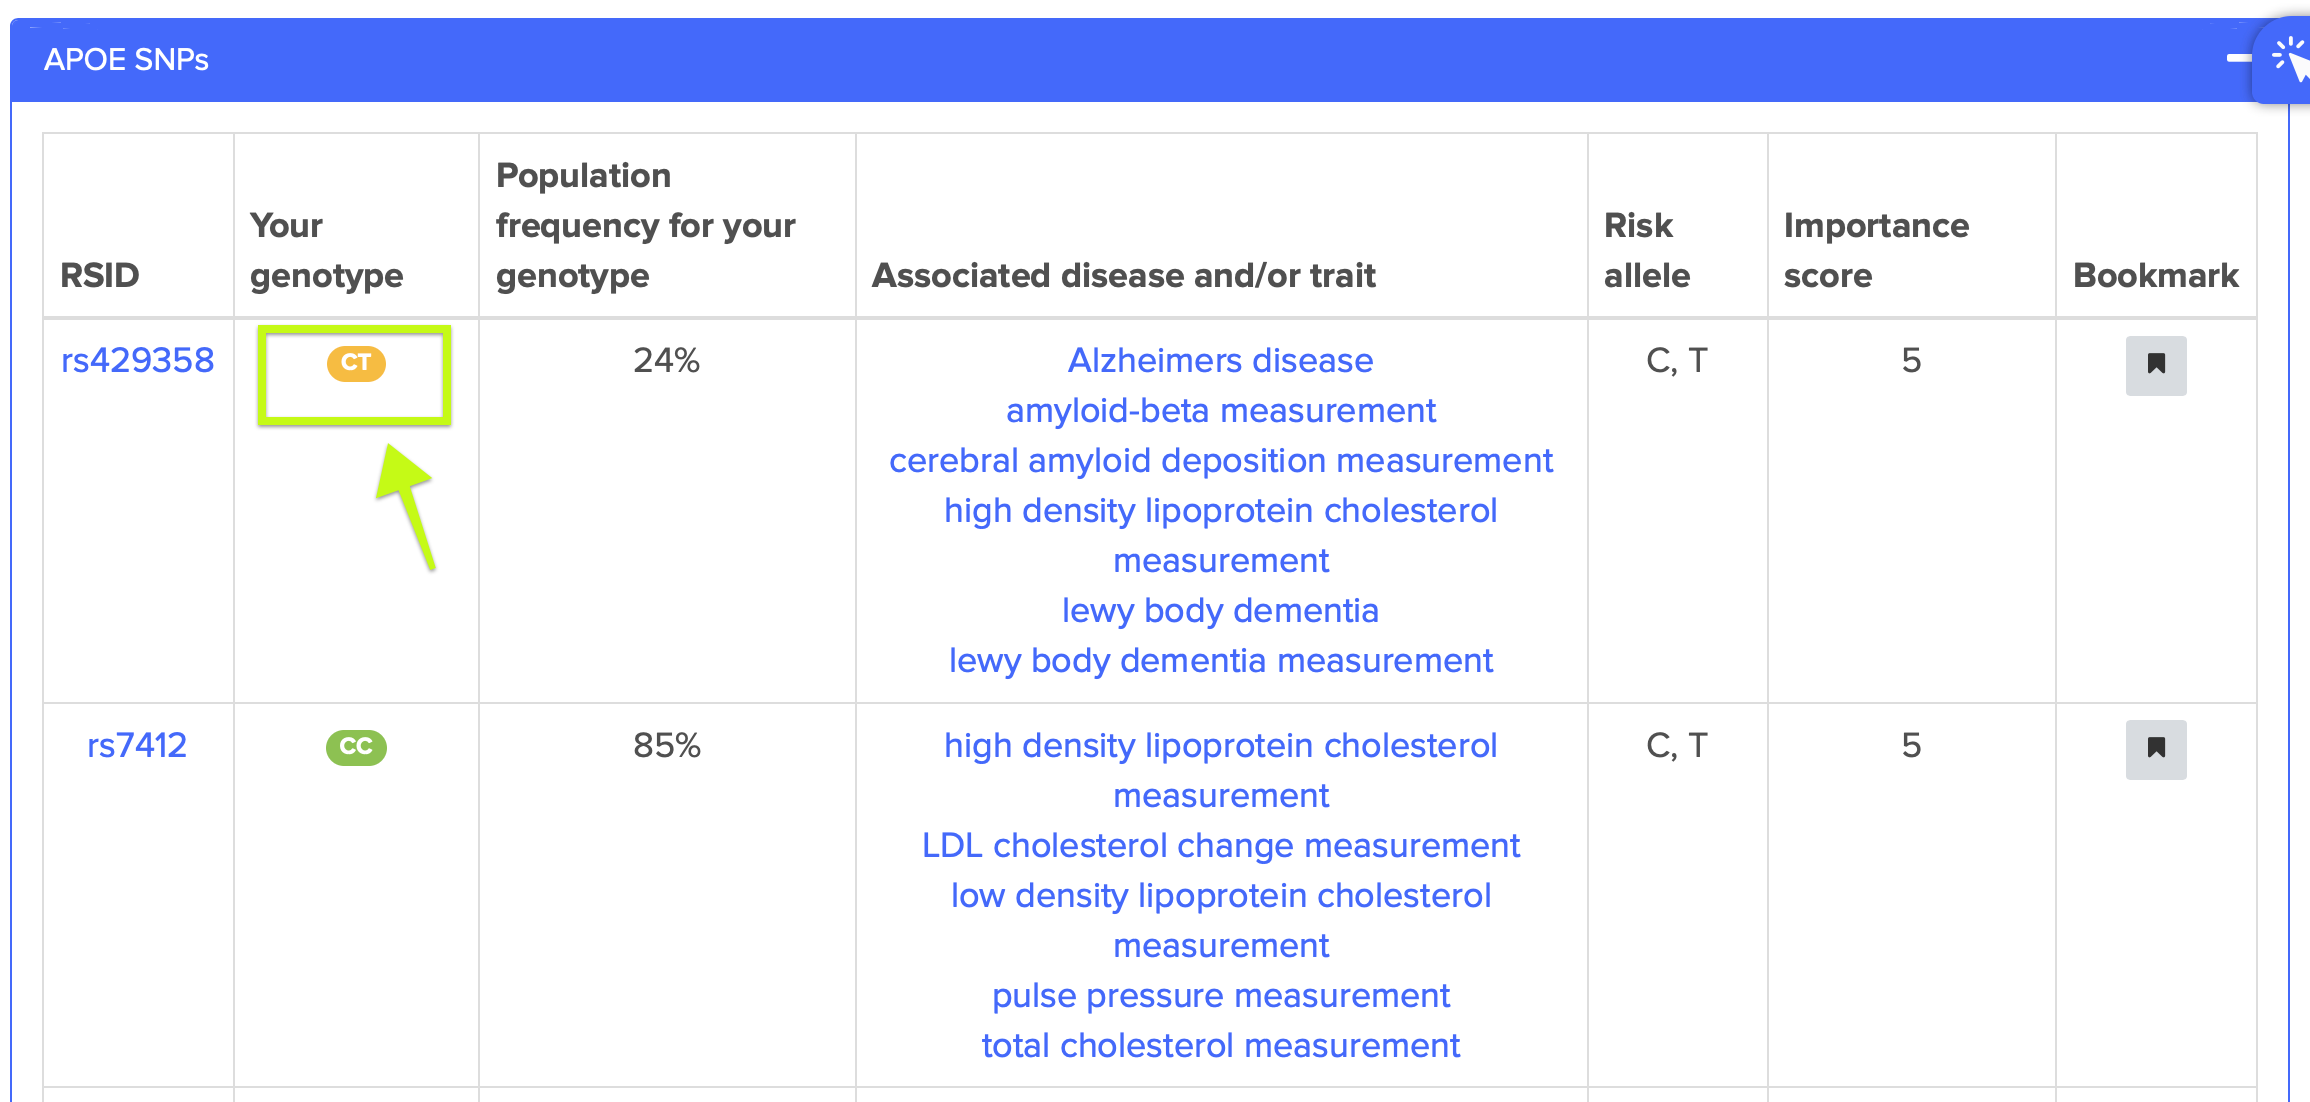Click the orange CT genotype badge
Viewport: 2310px width, 1102px height.
pyautogui.click(x=356, y=362)
